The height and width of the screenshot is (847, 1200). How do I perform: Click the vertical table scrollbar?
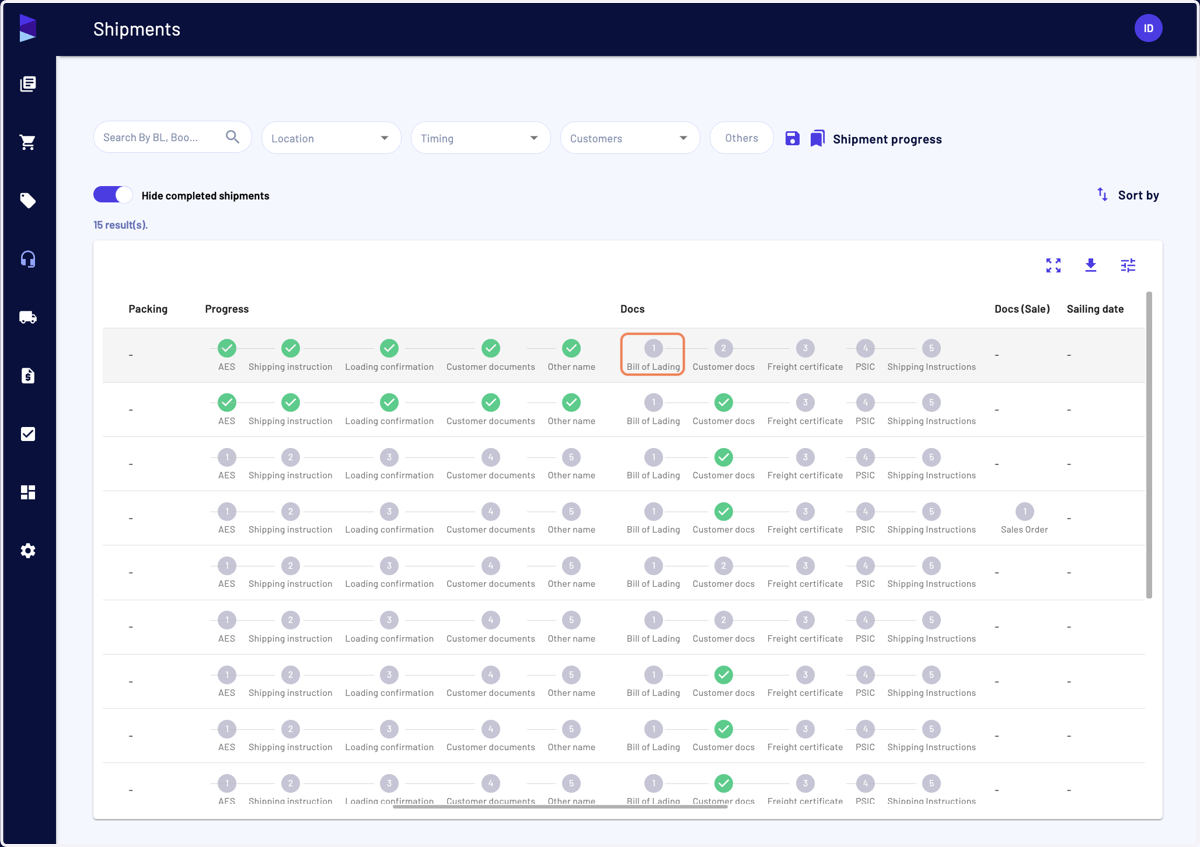(1148, 445)
